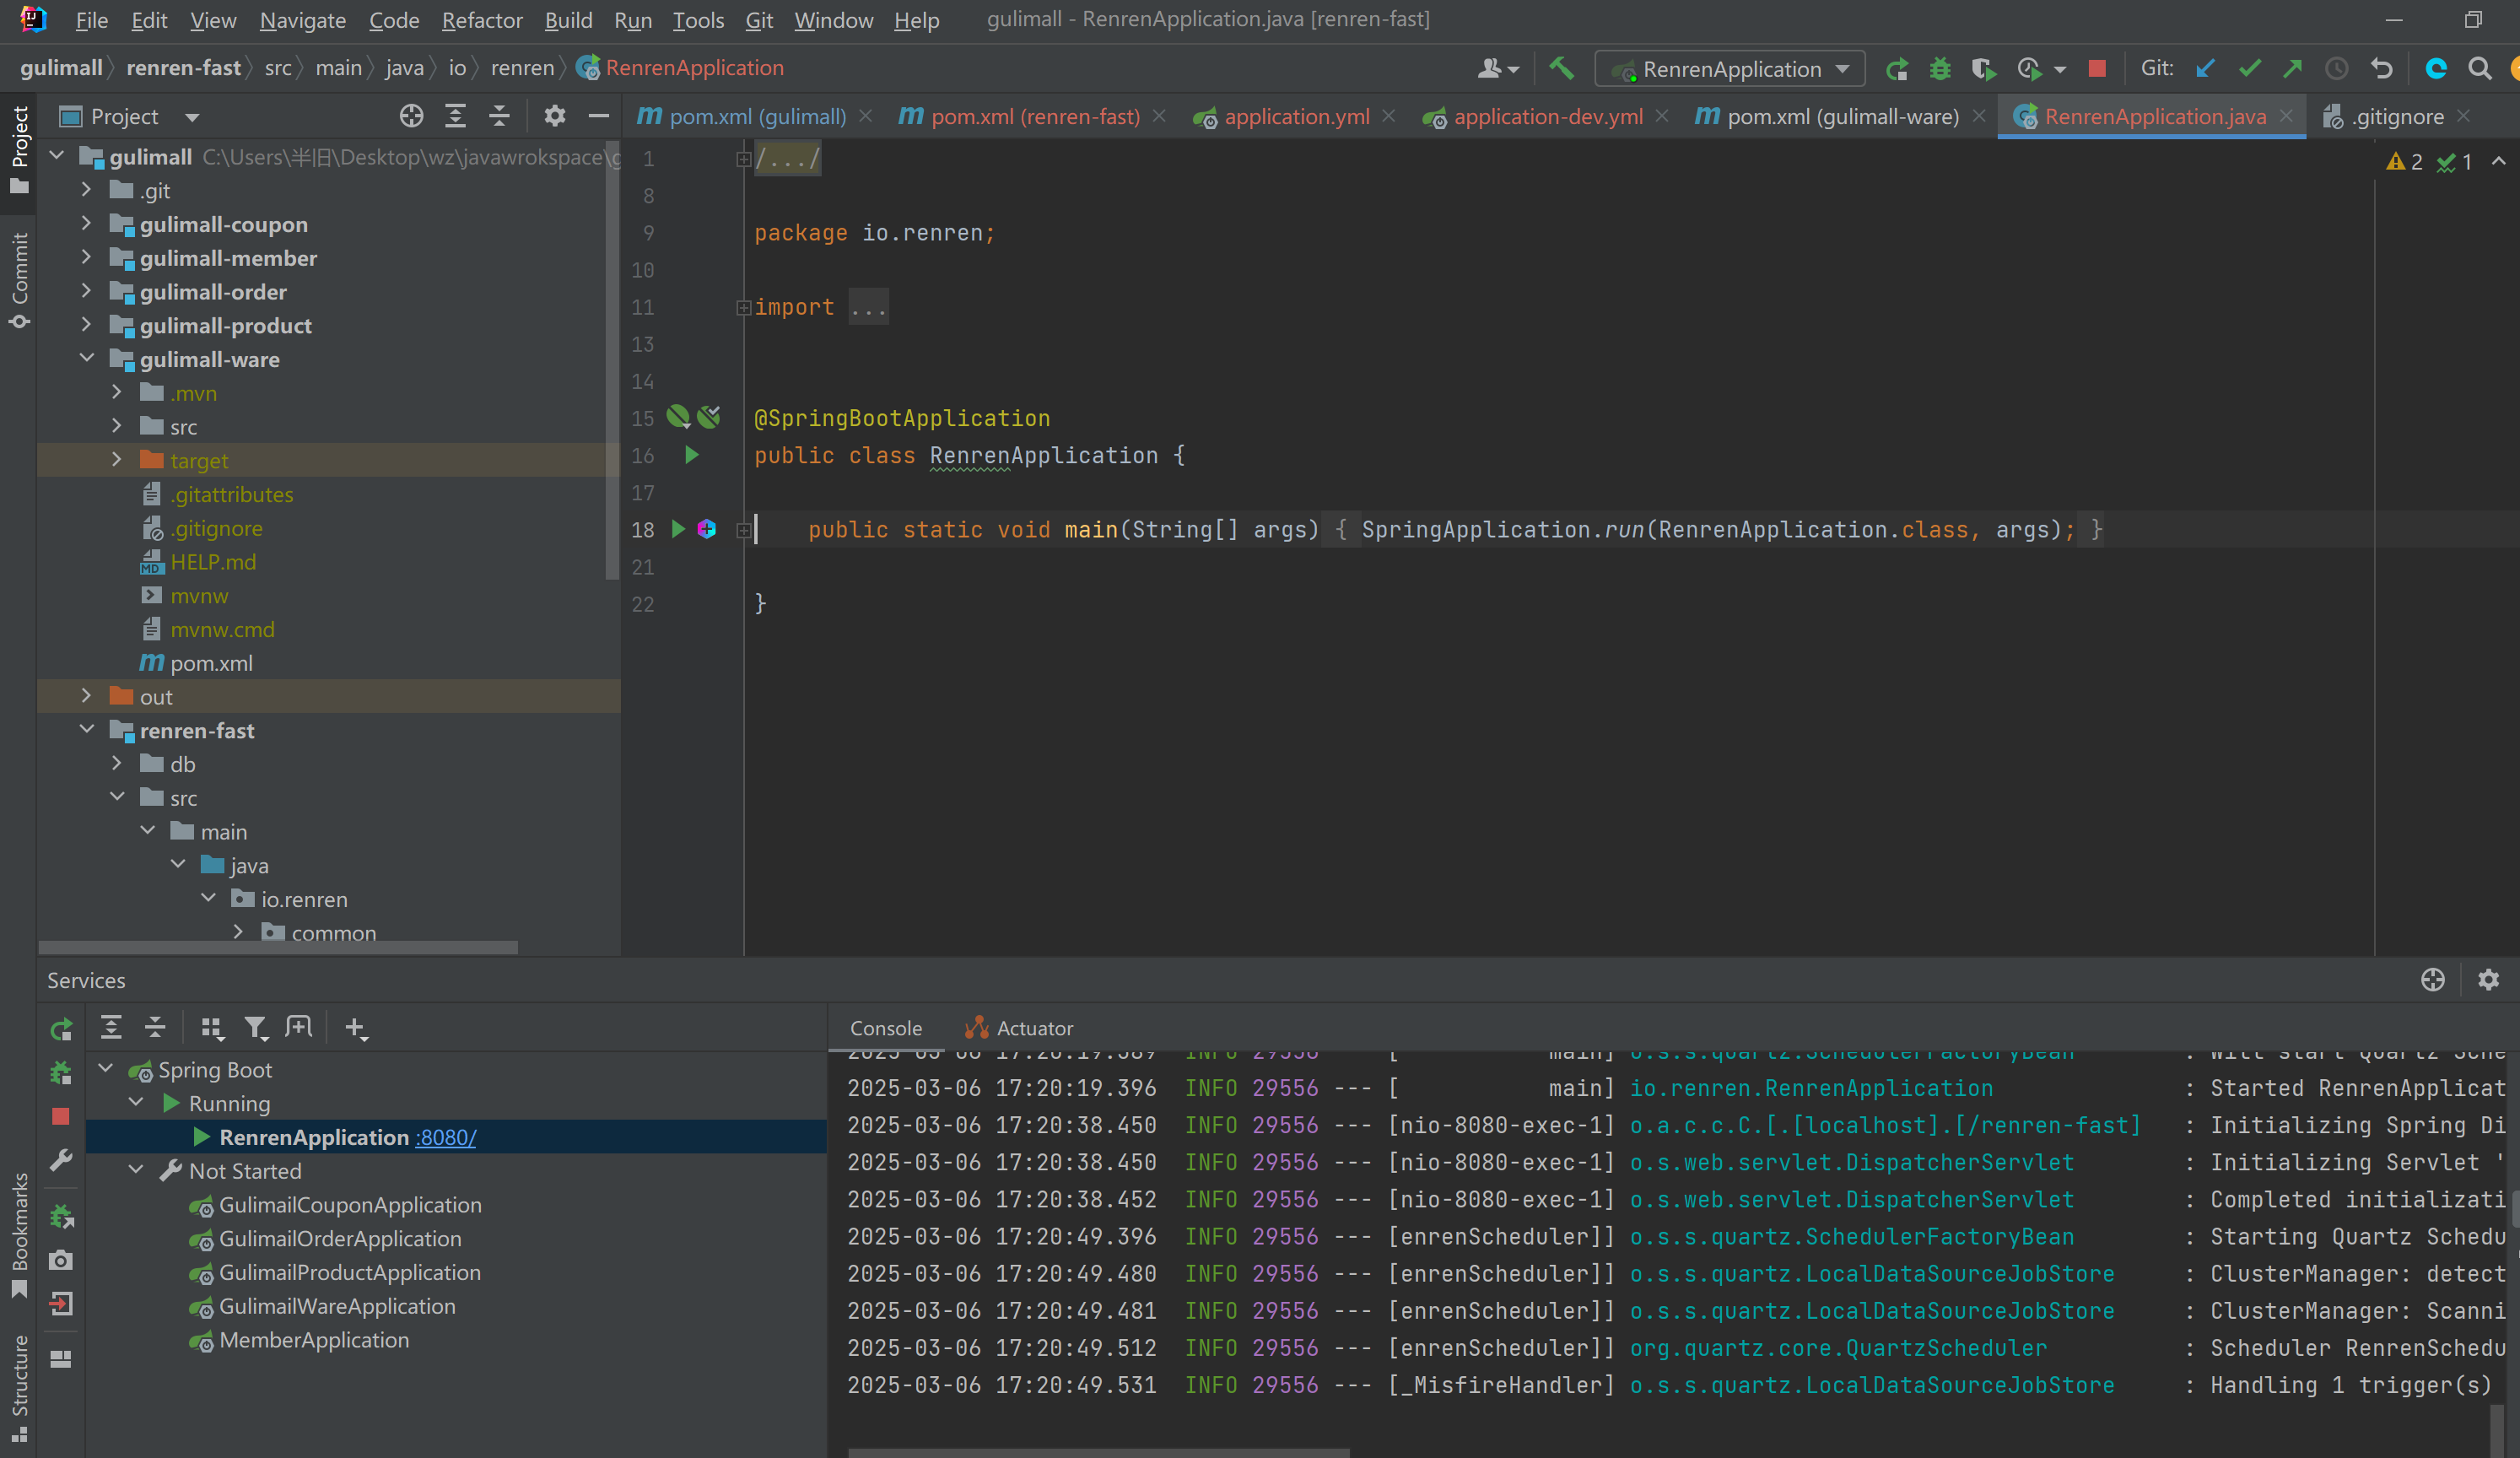Screen dimensions: 2520x1458
Task: Switch to Console tab in Services
Action: (885, 1028)
